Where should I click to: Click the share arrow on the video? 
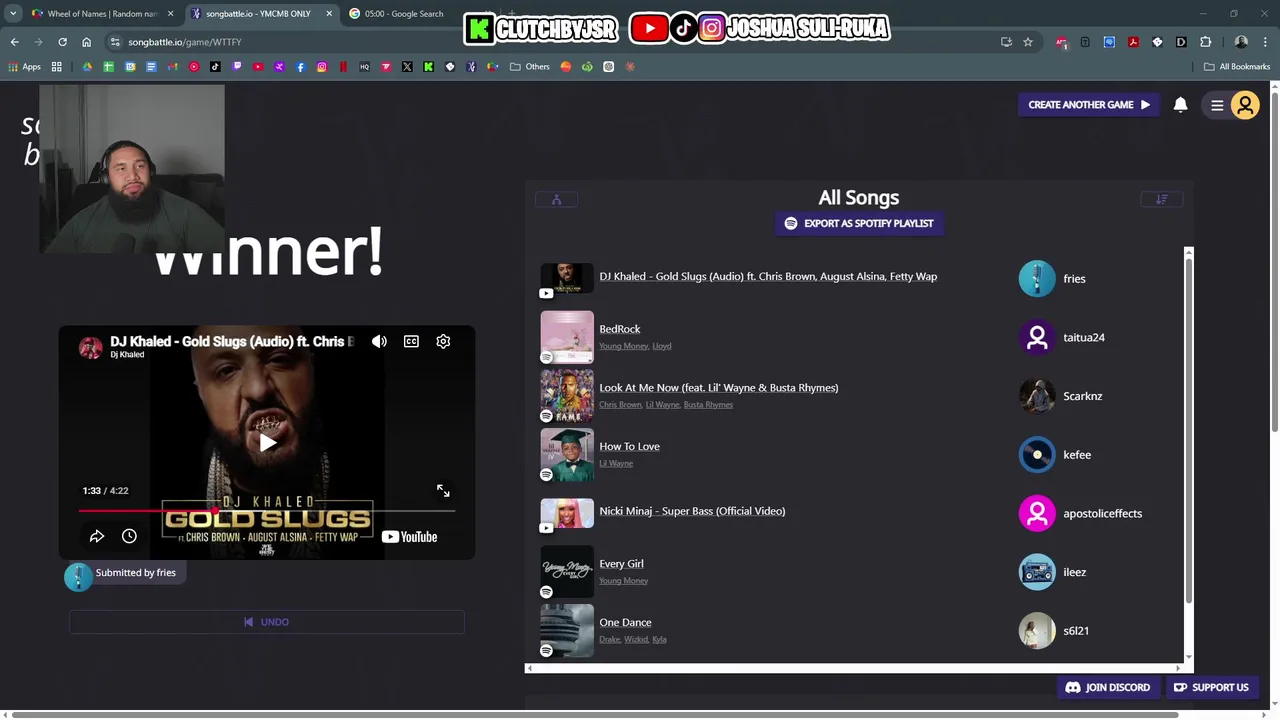(x=97, y=537)
